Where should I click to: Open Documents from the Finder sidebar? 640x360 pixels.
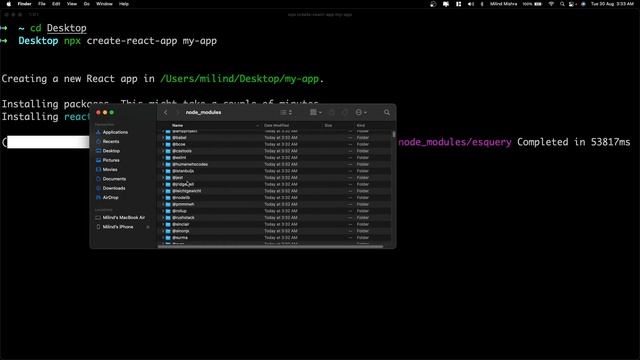111,179
